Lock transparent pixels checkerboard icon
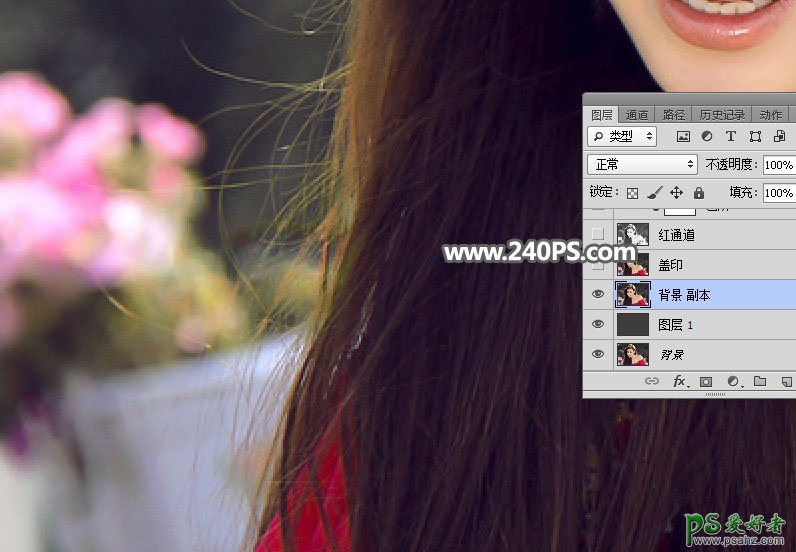The height and width of the screenshot is (552, 796). [632, 193]
